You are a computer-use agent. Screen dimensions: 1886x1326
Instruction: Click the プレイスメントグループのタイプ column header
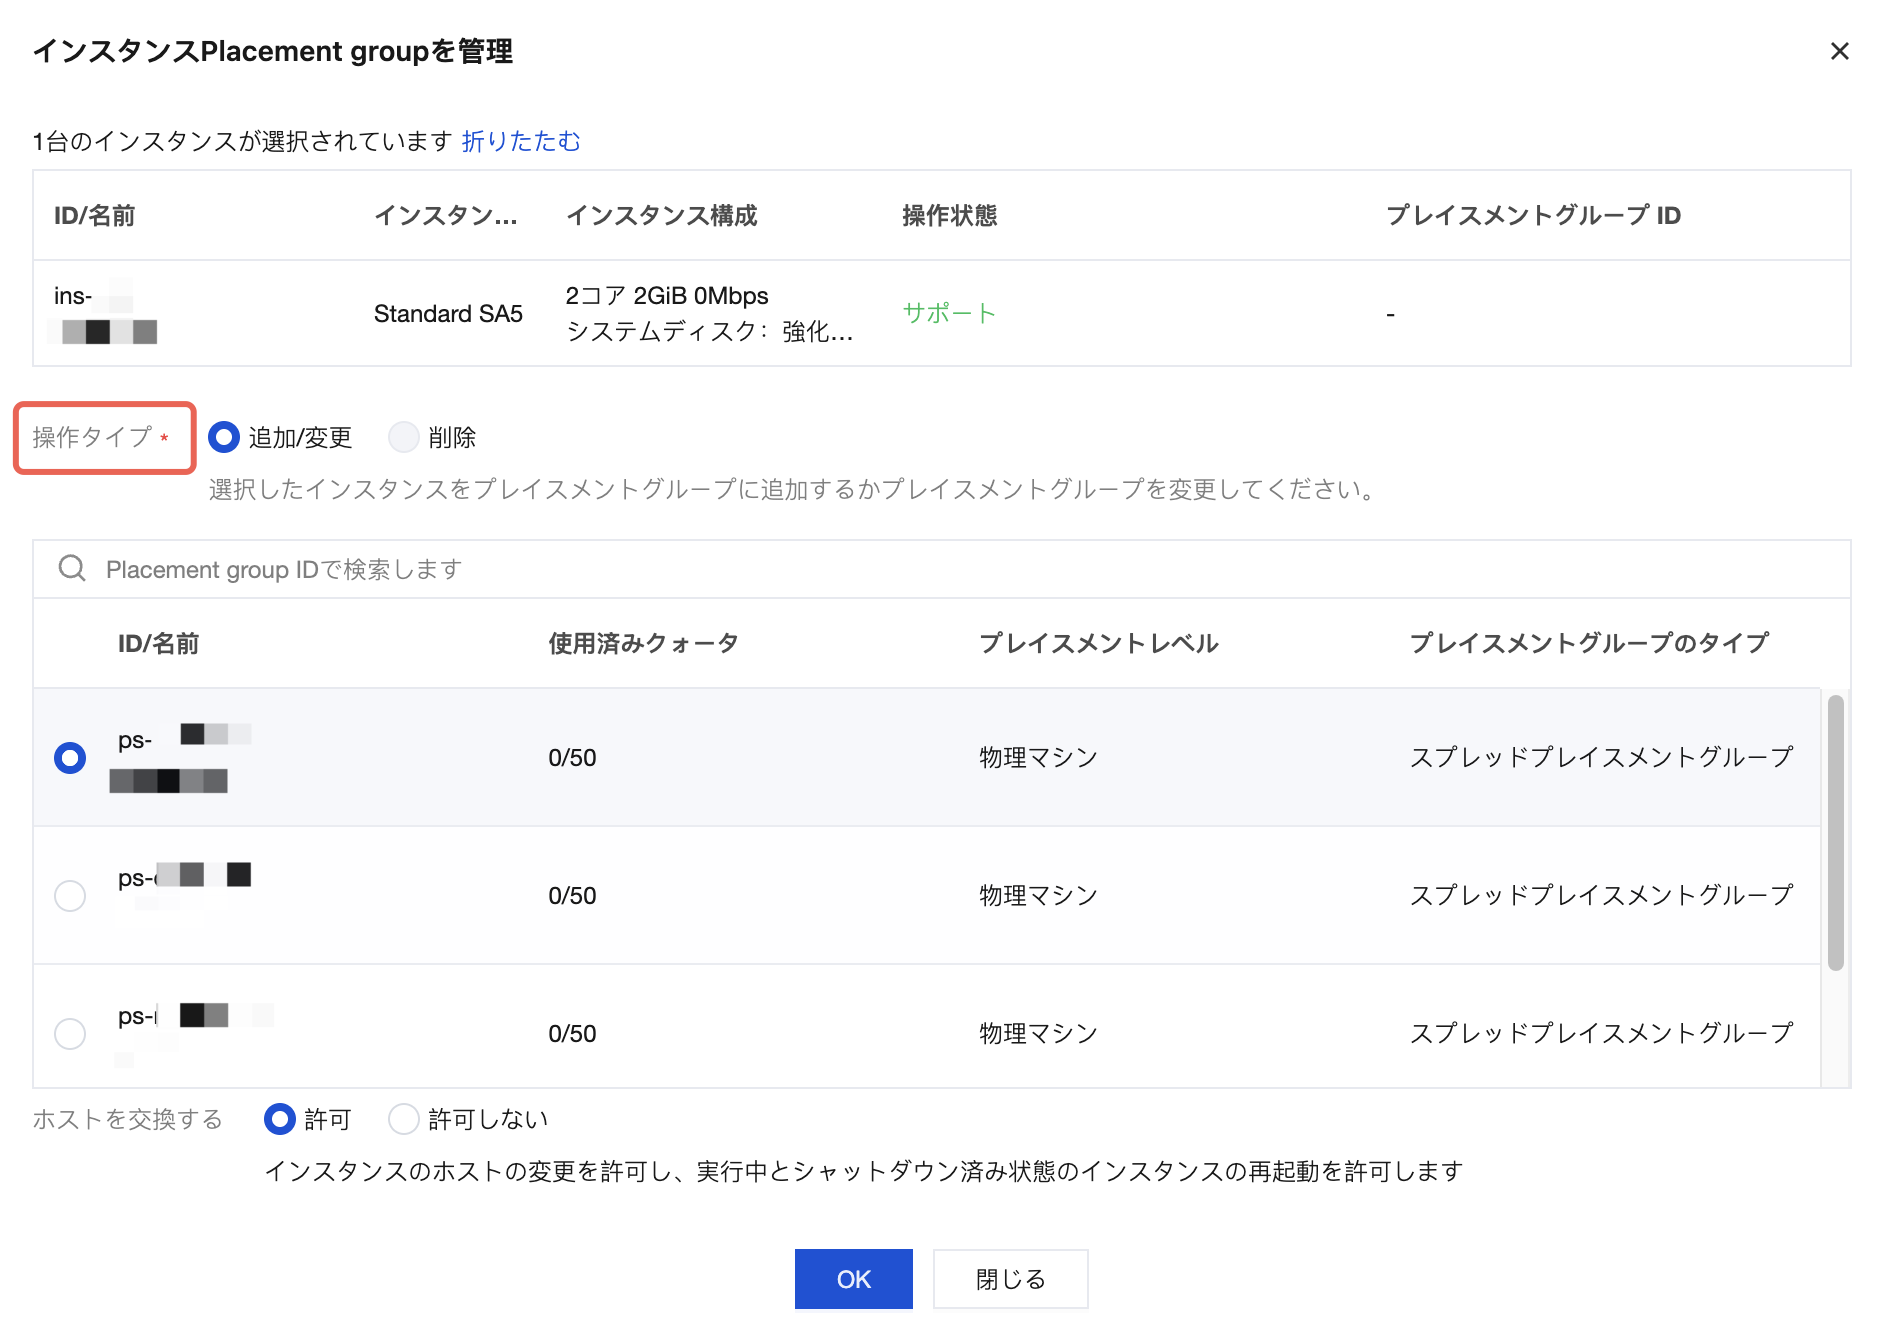(1589, 643)
